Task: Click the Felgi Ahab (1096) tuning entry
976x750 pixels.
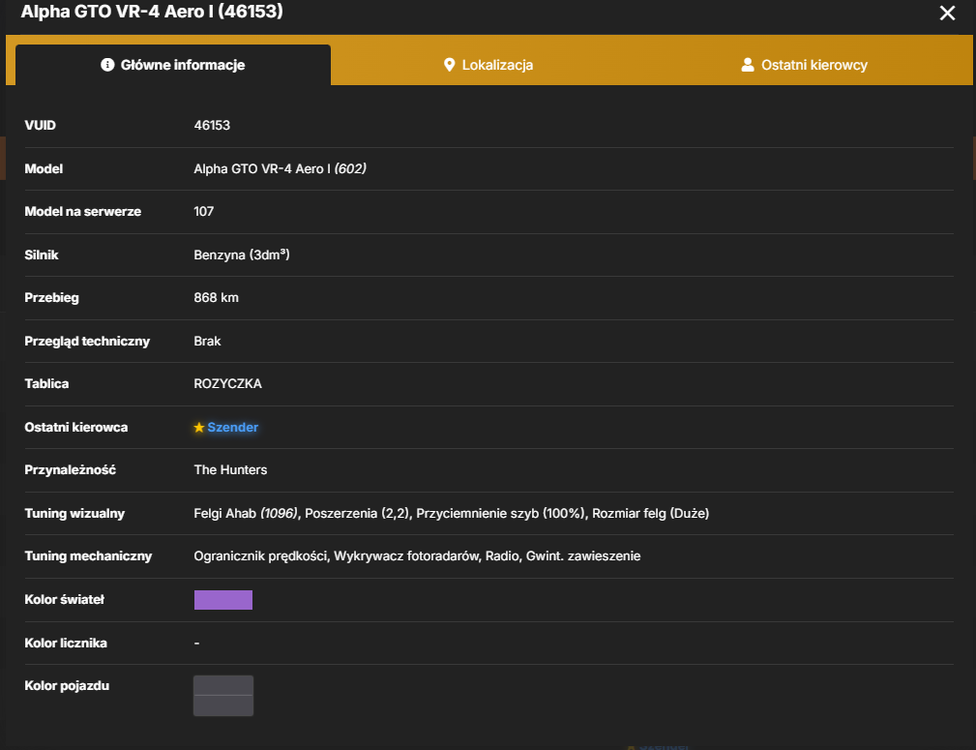Action: click(246, 513)
